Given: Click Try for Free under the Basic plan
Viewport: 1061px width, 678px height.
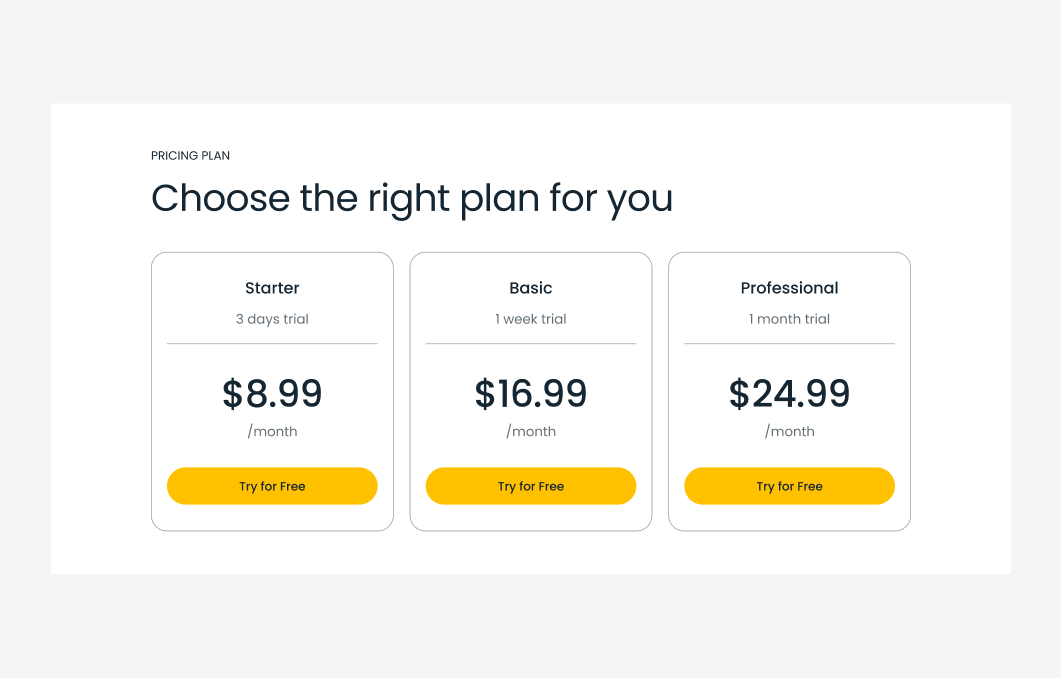Looking at the screenshot, I should (531, 486).
